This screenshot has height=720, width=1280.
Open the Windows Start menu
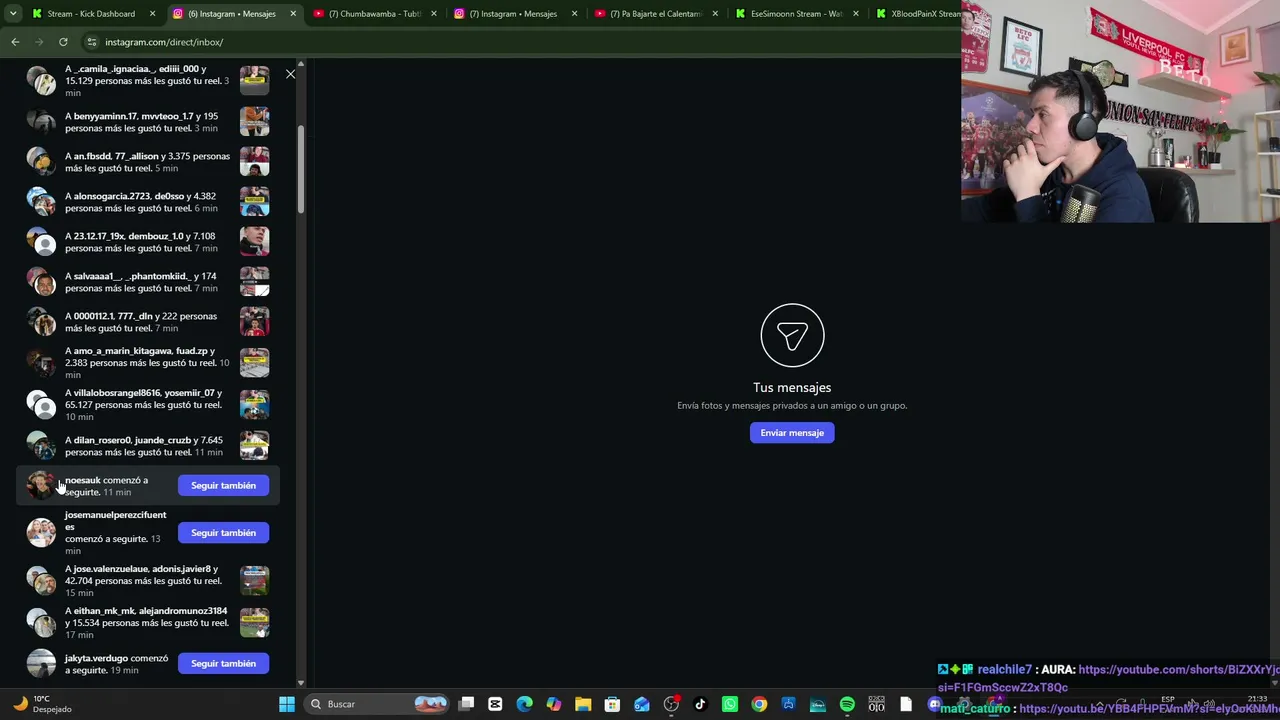point(287,704)
